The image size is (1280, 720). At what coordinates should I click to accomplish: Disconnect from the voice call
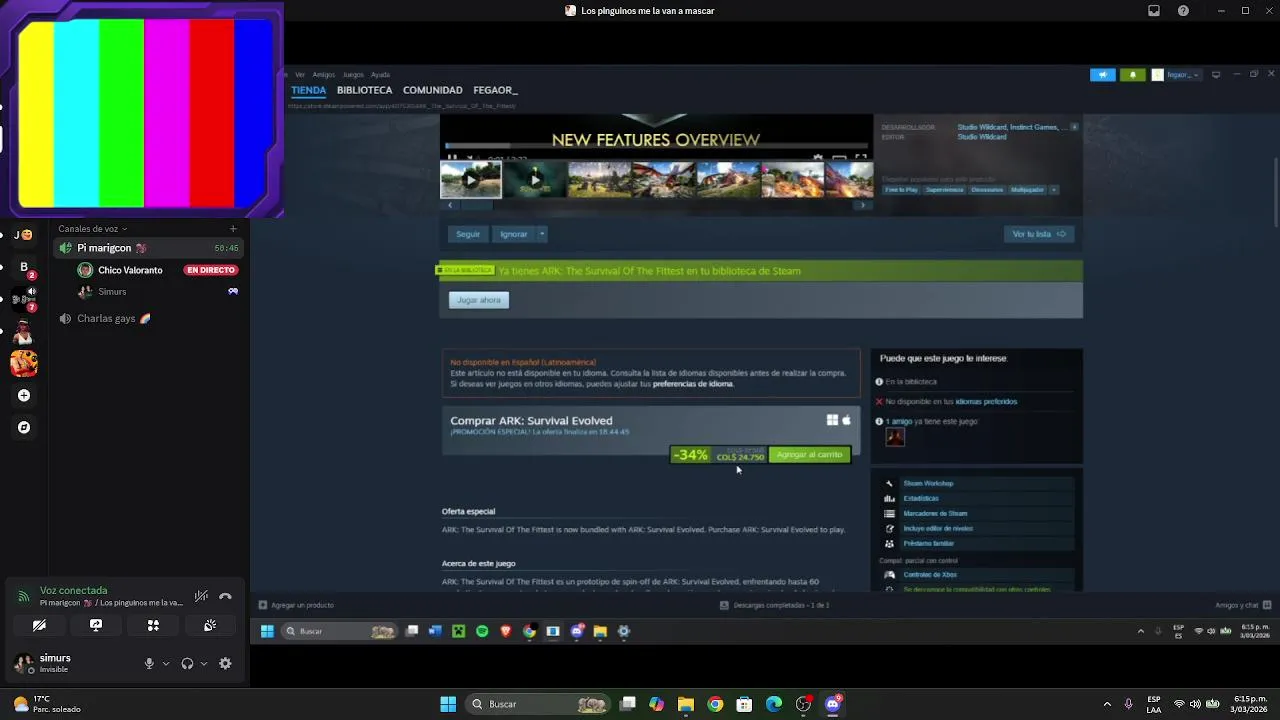[x=225, y=596]
